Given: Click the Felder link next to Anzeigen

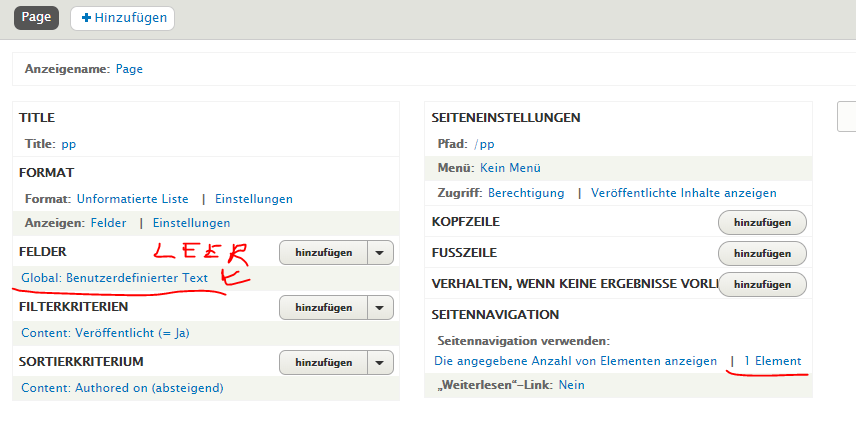Looking at the screenshot, I should [108, 223].
